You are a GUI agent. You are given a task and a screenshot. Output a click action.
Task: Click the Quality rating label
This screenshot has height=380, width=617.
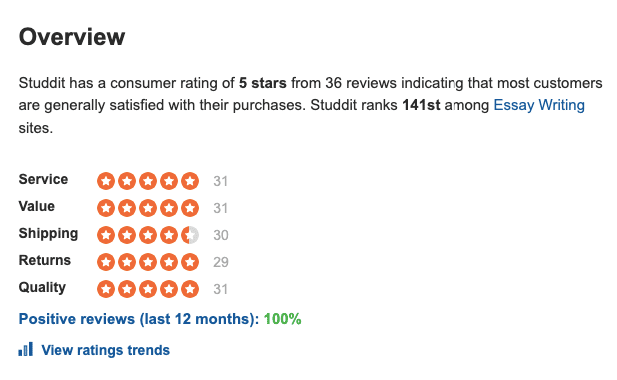[x=42, y=288]
